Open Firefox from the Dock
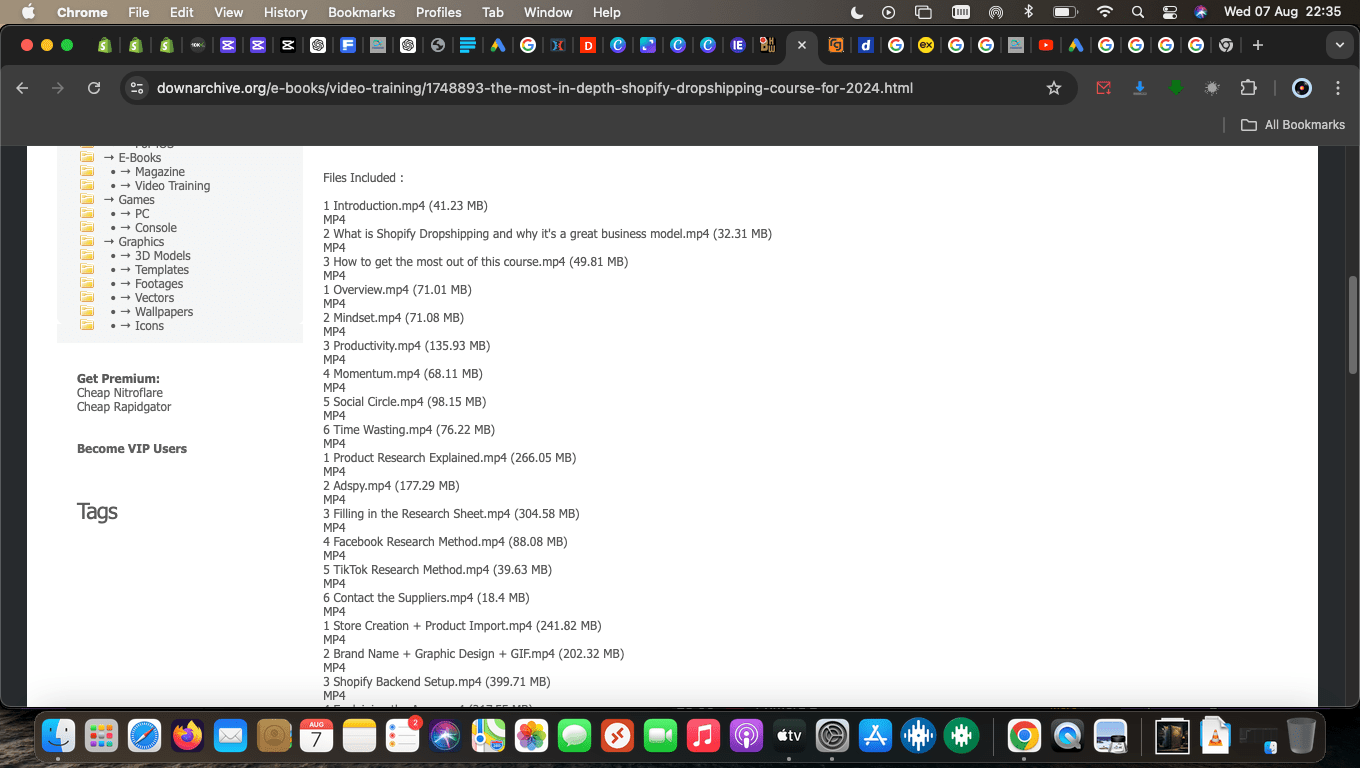 tap(187, 737)
